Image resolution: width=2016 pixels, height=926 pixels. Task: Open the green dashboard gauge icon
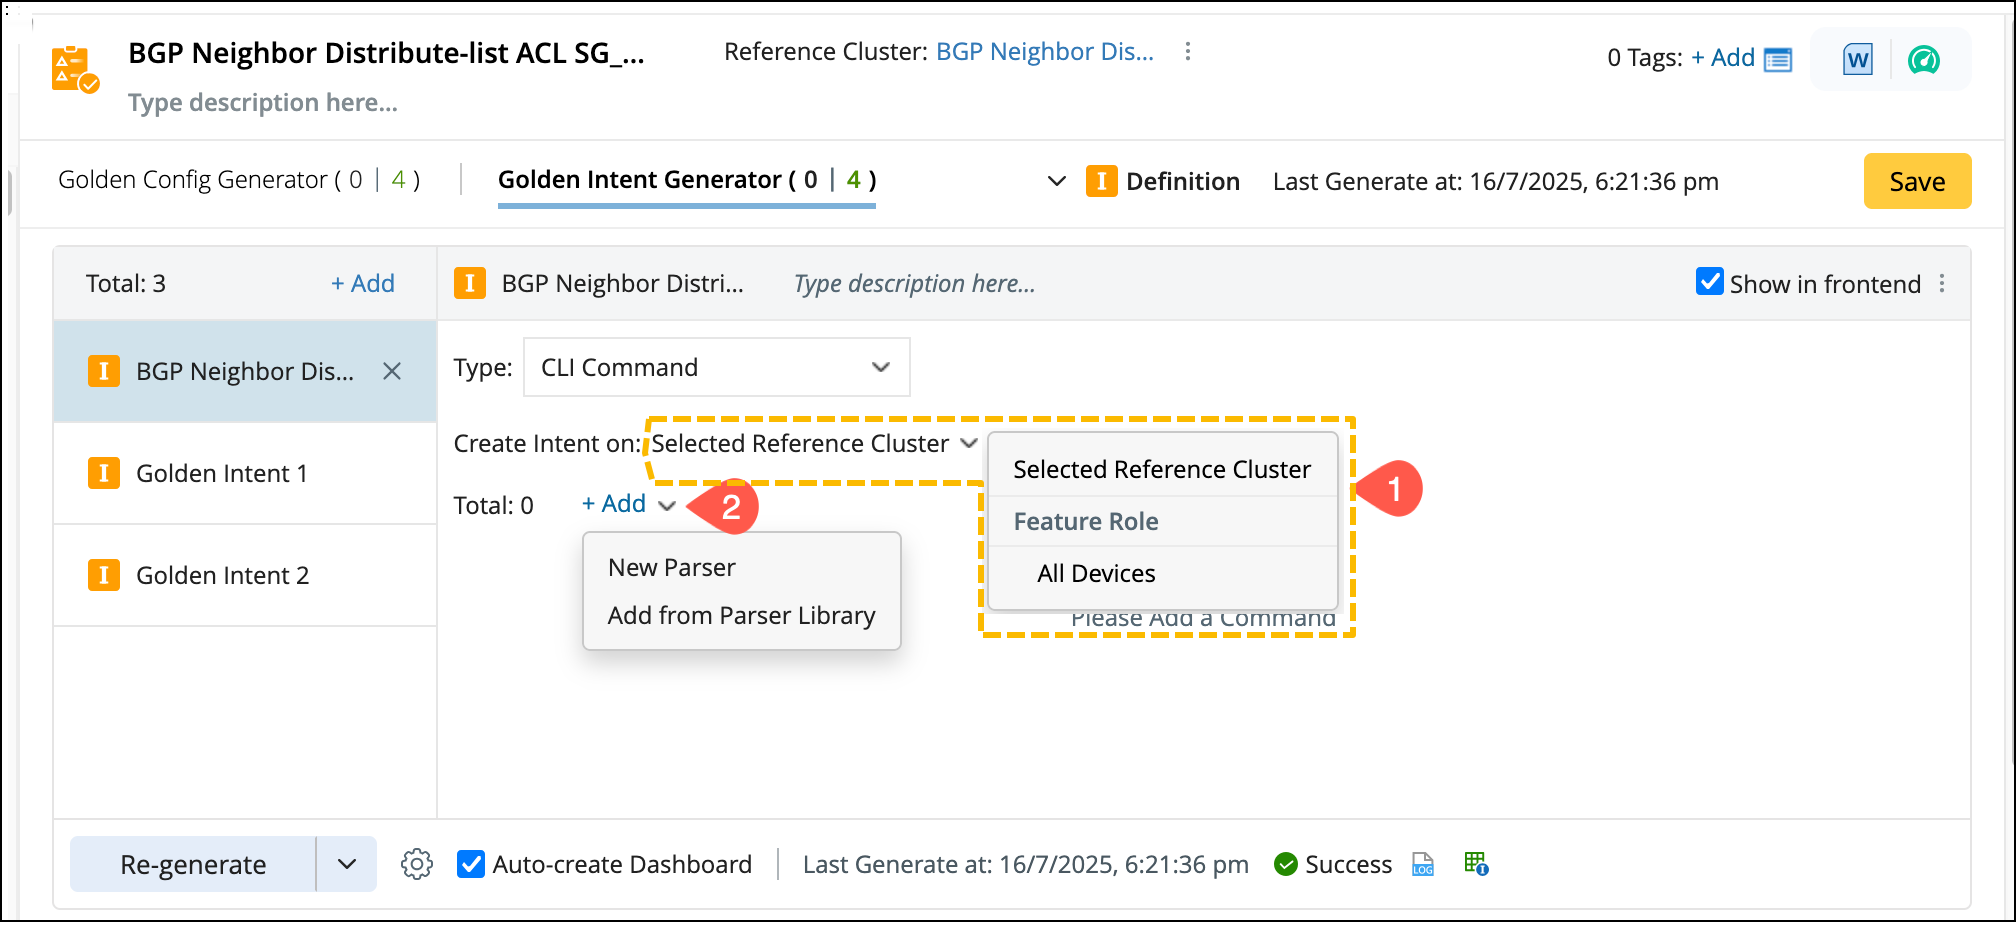(x=1923, y=60)
